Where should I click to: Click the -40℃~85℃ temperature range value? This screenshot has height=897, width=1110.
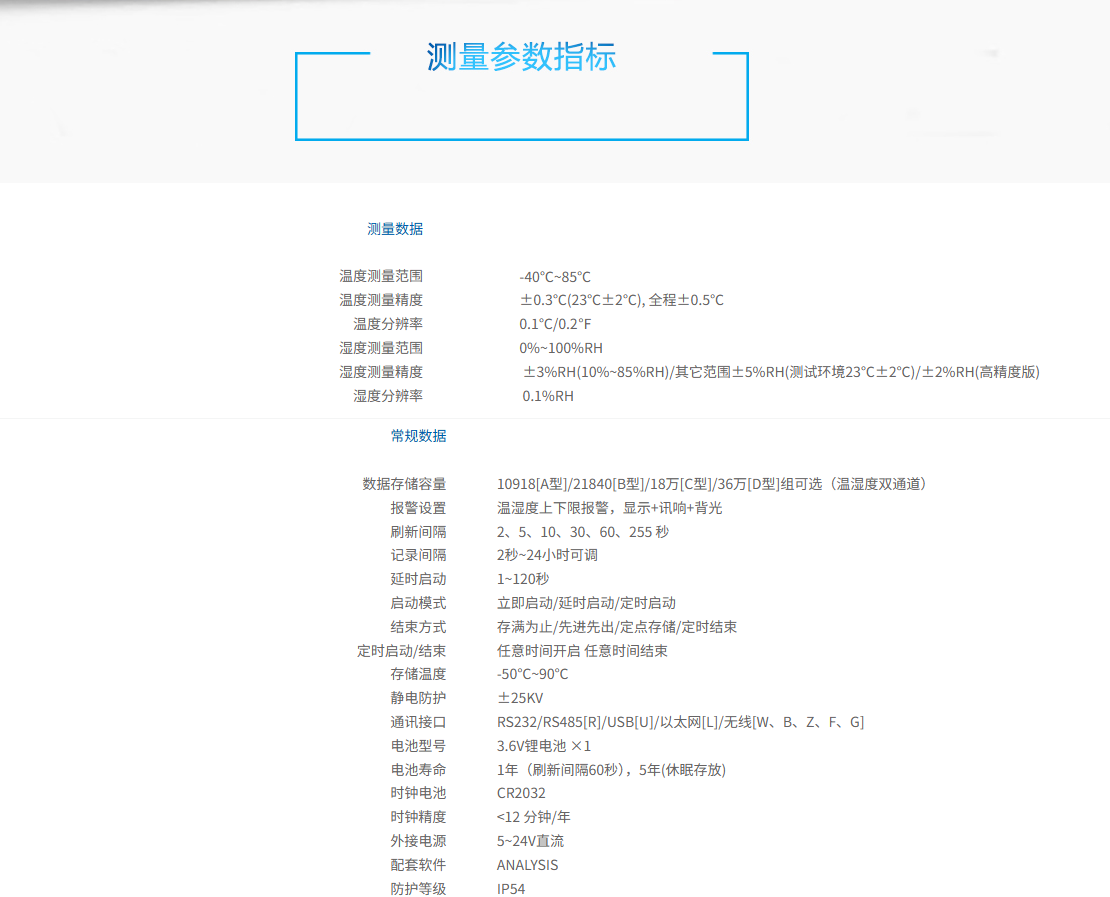point(555,277)
